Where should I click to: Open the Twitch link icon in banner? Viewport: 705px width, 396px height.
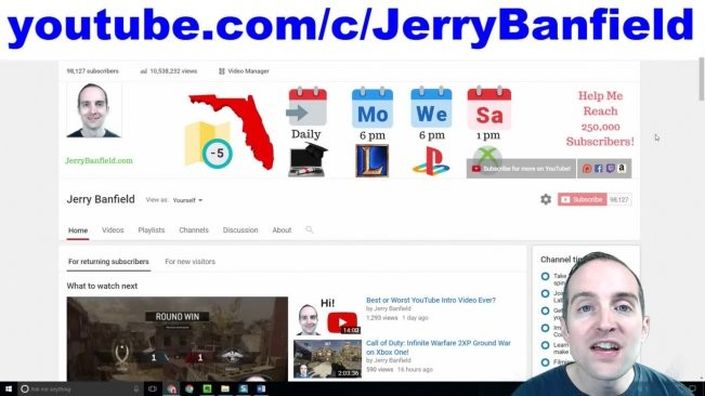tap(610, 169)
